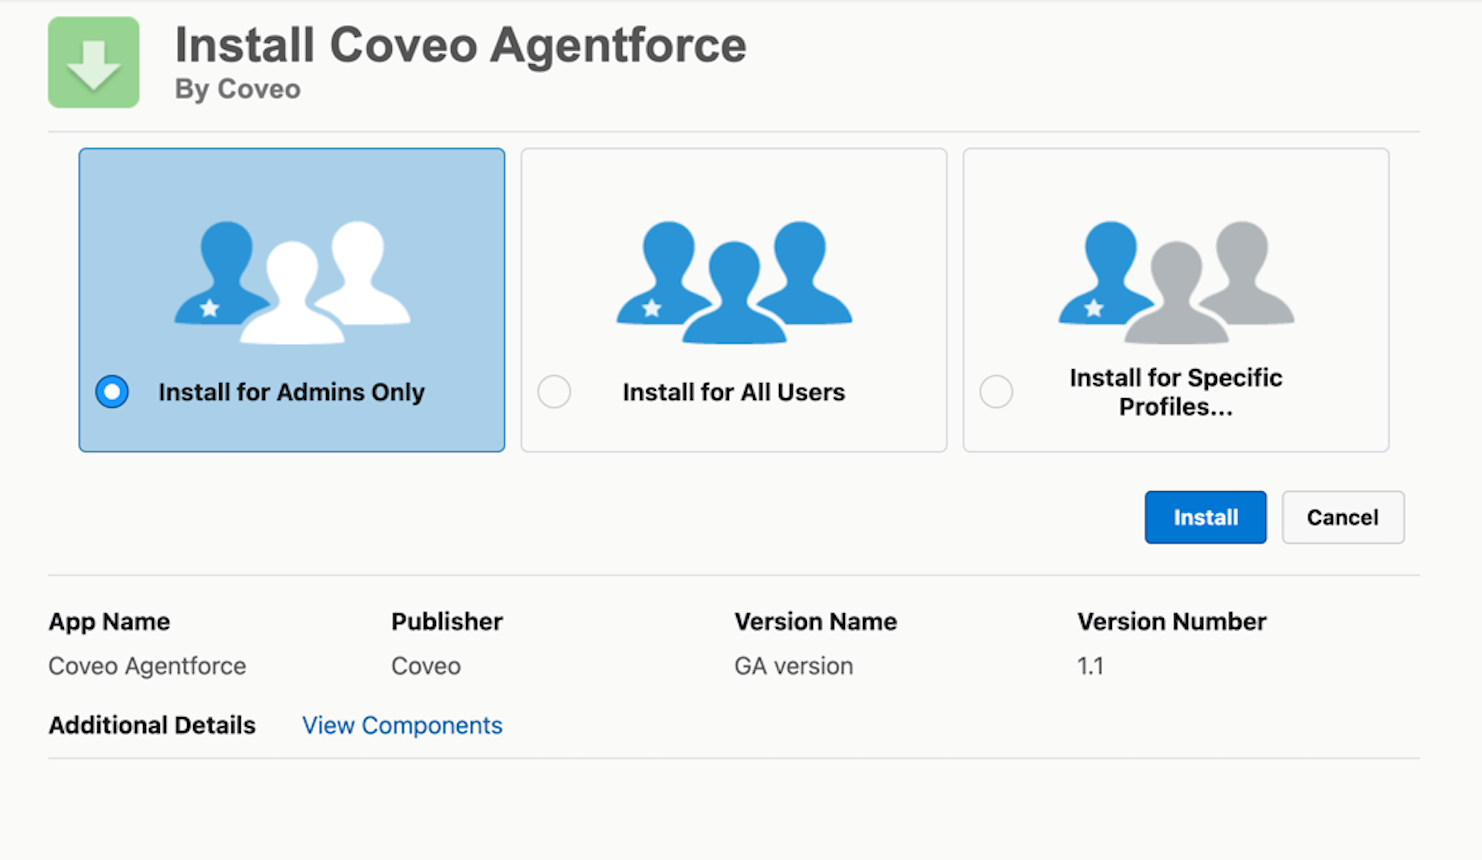Cancel the package installation
The image size is (1482, 860).
[1343, 517]
